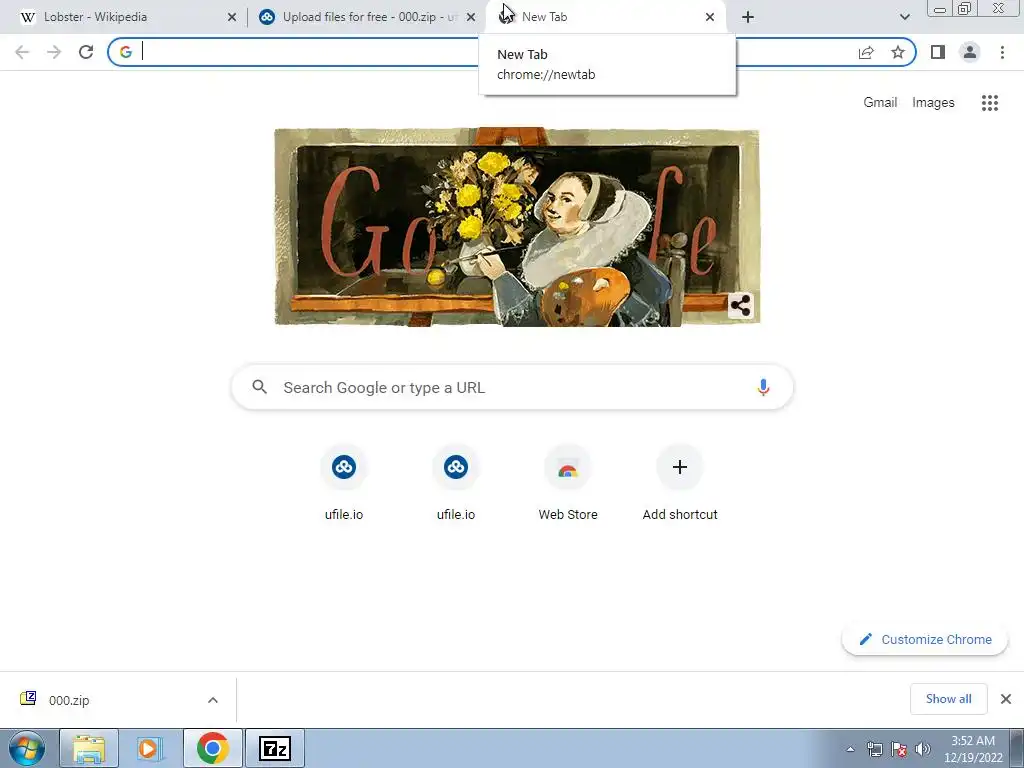Share the Google Doodle
Image resolution: width=1024 pixels, height=768 pixels.
click(x=741, y=305)
